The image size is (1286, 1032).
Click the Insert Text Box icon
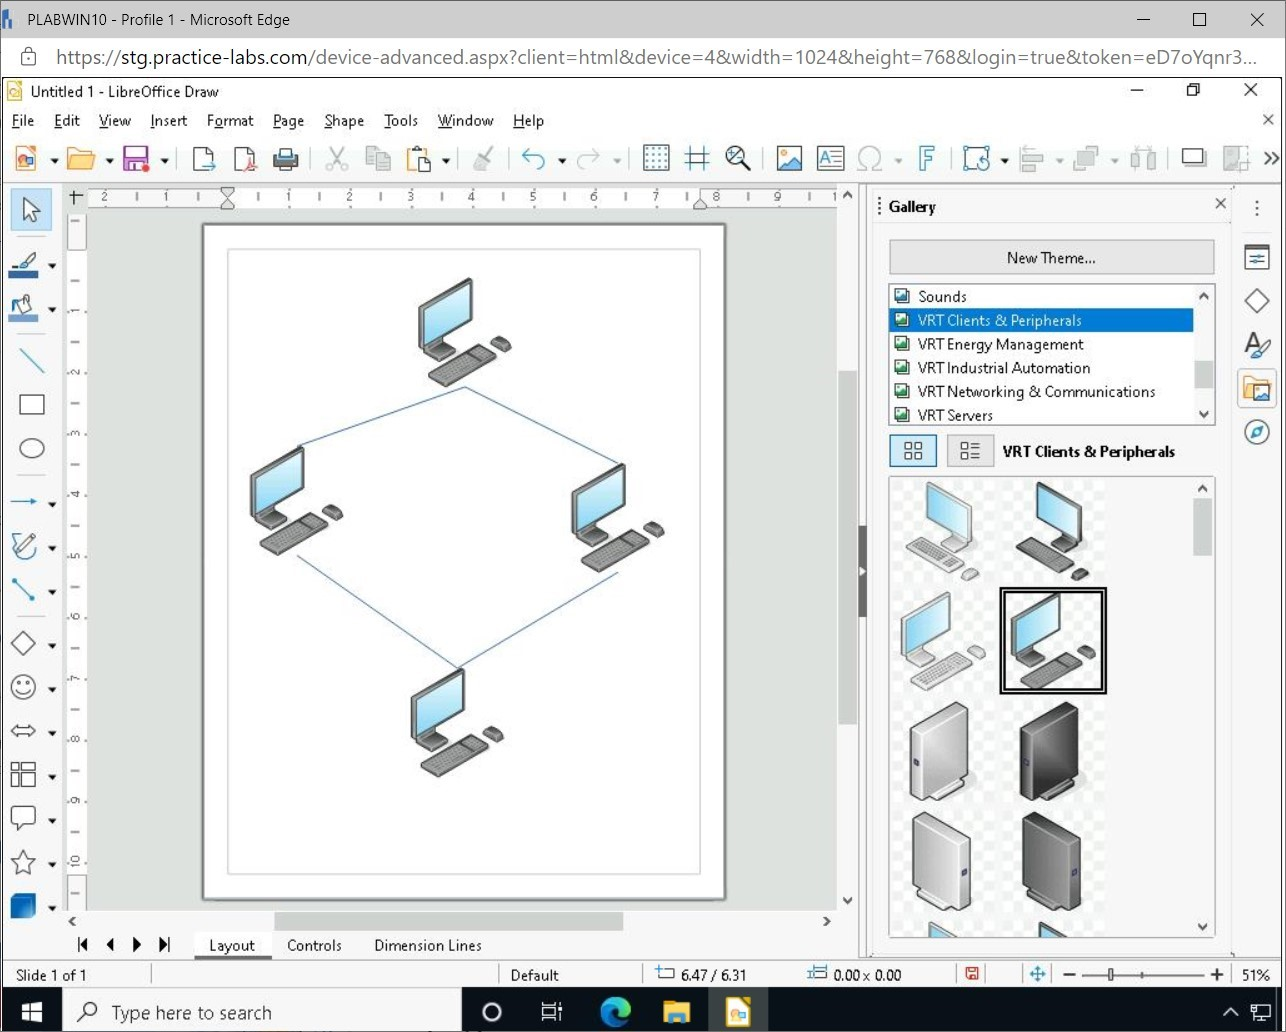coord(830,158)
